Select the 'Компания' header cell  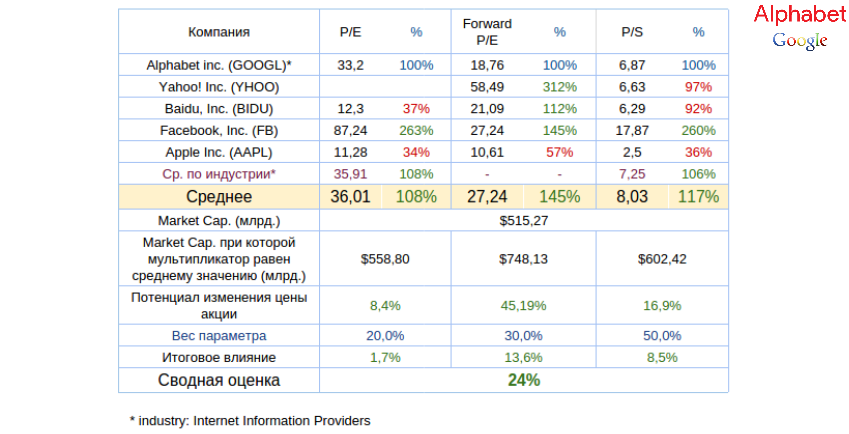pos(219,32)
